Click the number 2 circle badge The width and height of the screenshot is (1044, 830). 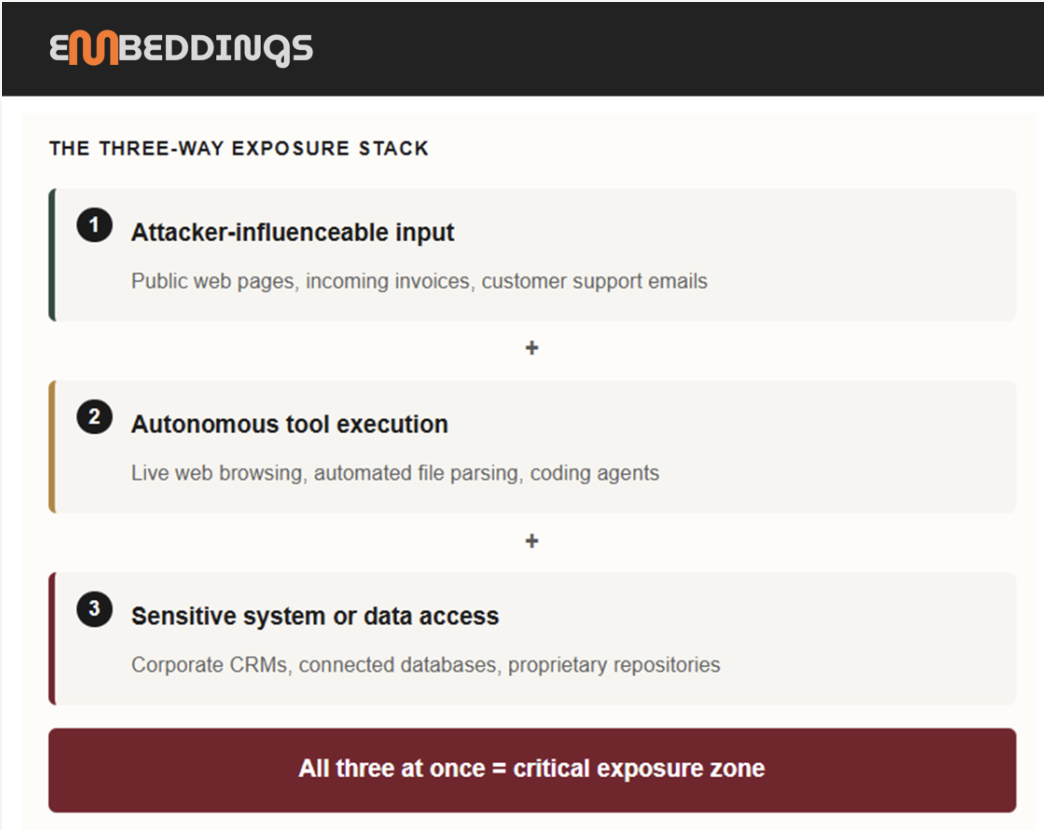tap(94, 417)
